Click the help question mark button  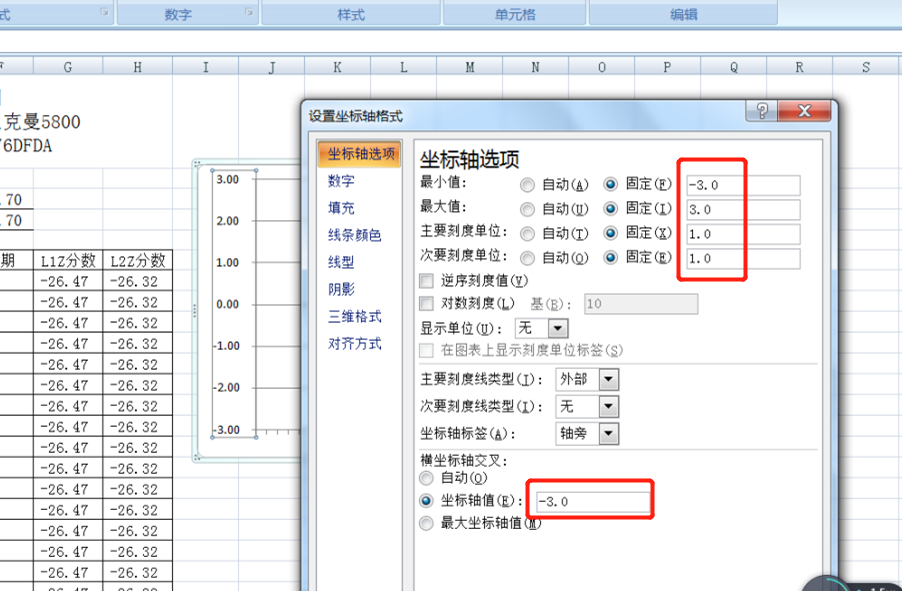pyautogui.click(x=762, y=112)
